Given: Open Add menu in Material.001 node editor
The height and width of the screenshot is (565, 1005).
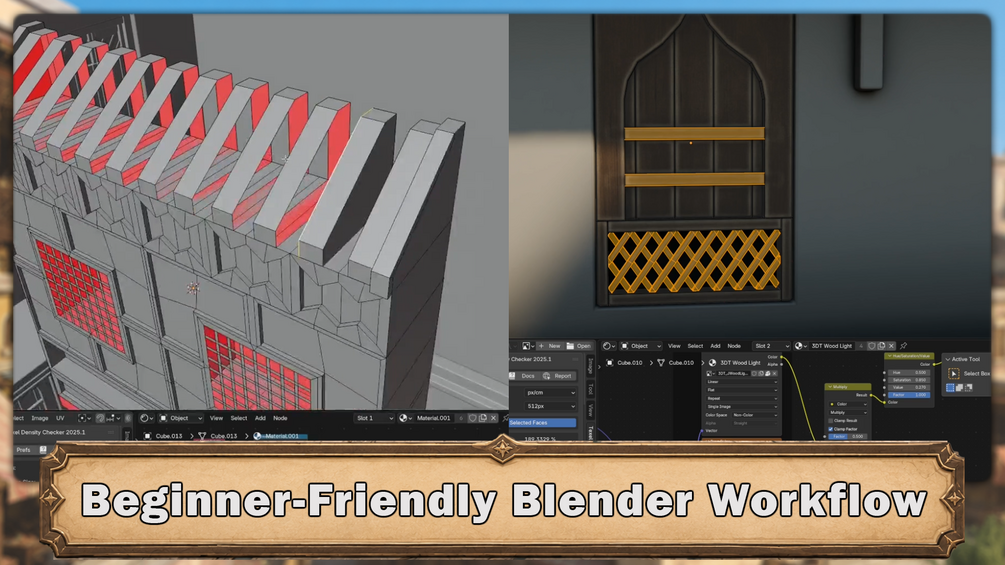Looking at the screenshot, I should point(260,418).
